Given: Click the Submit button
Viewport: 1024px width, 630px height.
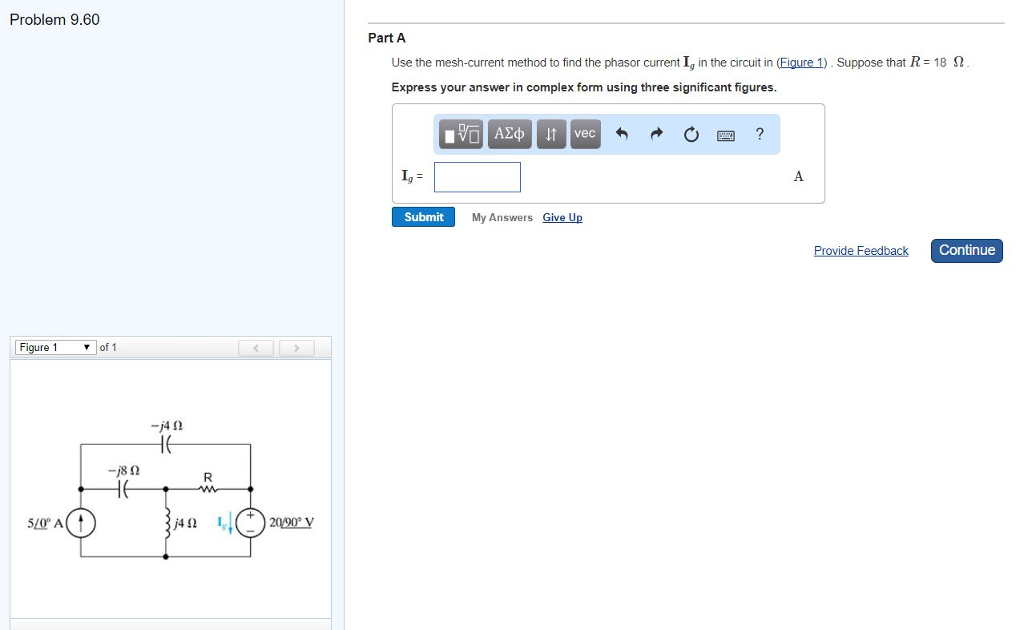Looking at the screenshot, I should [423, 217].
